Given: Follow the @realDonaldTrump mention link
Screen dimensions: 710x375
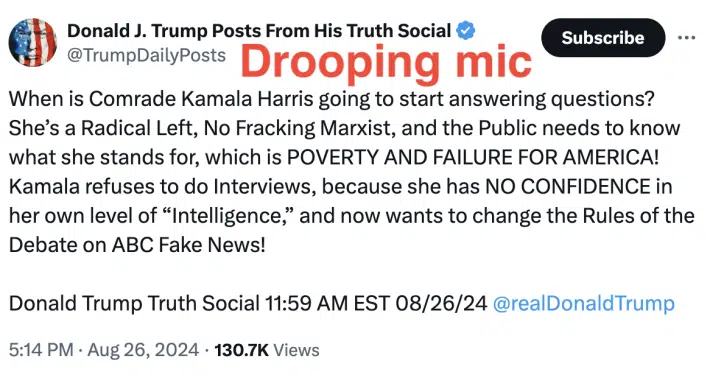Looking at the screenshot, I should coord(583,303).
